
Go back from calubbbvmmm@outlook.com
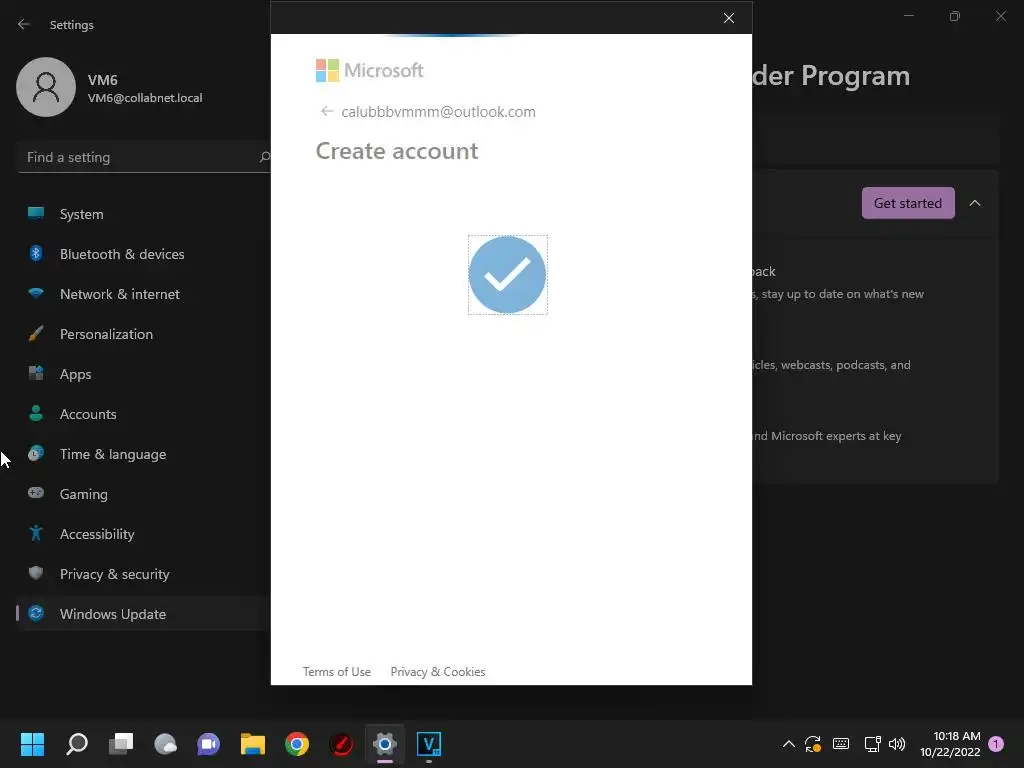(327, 111)
